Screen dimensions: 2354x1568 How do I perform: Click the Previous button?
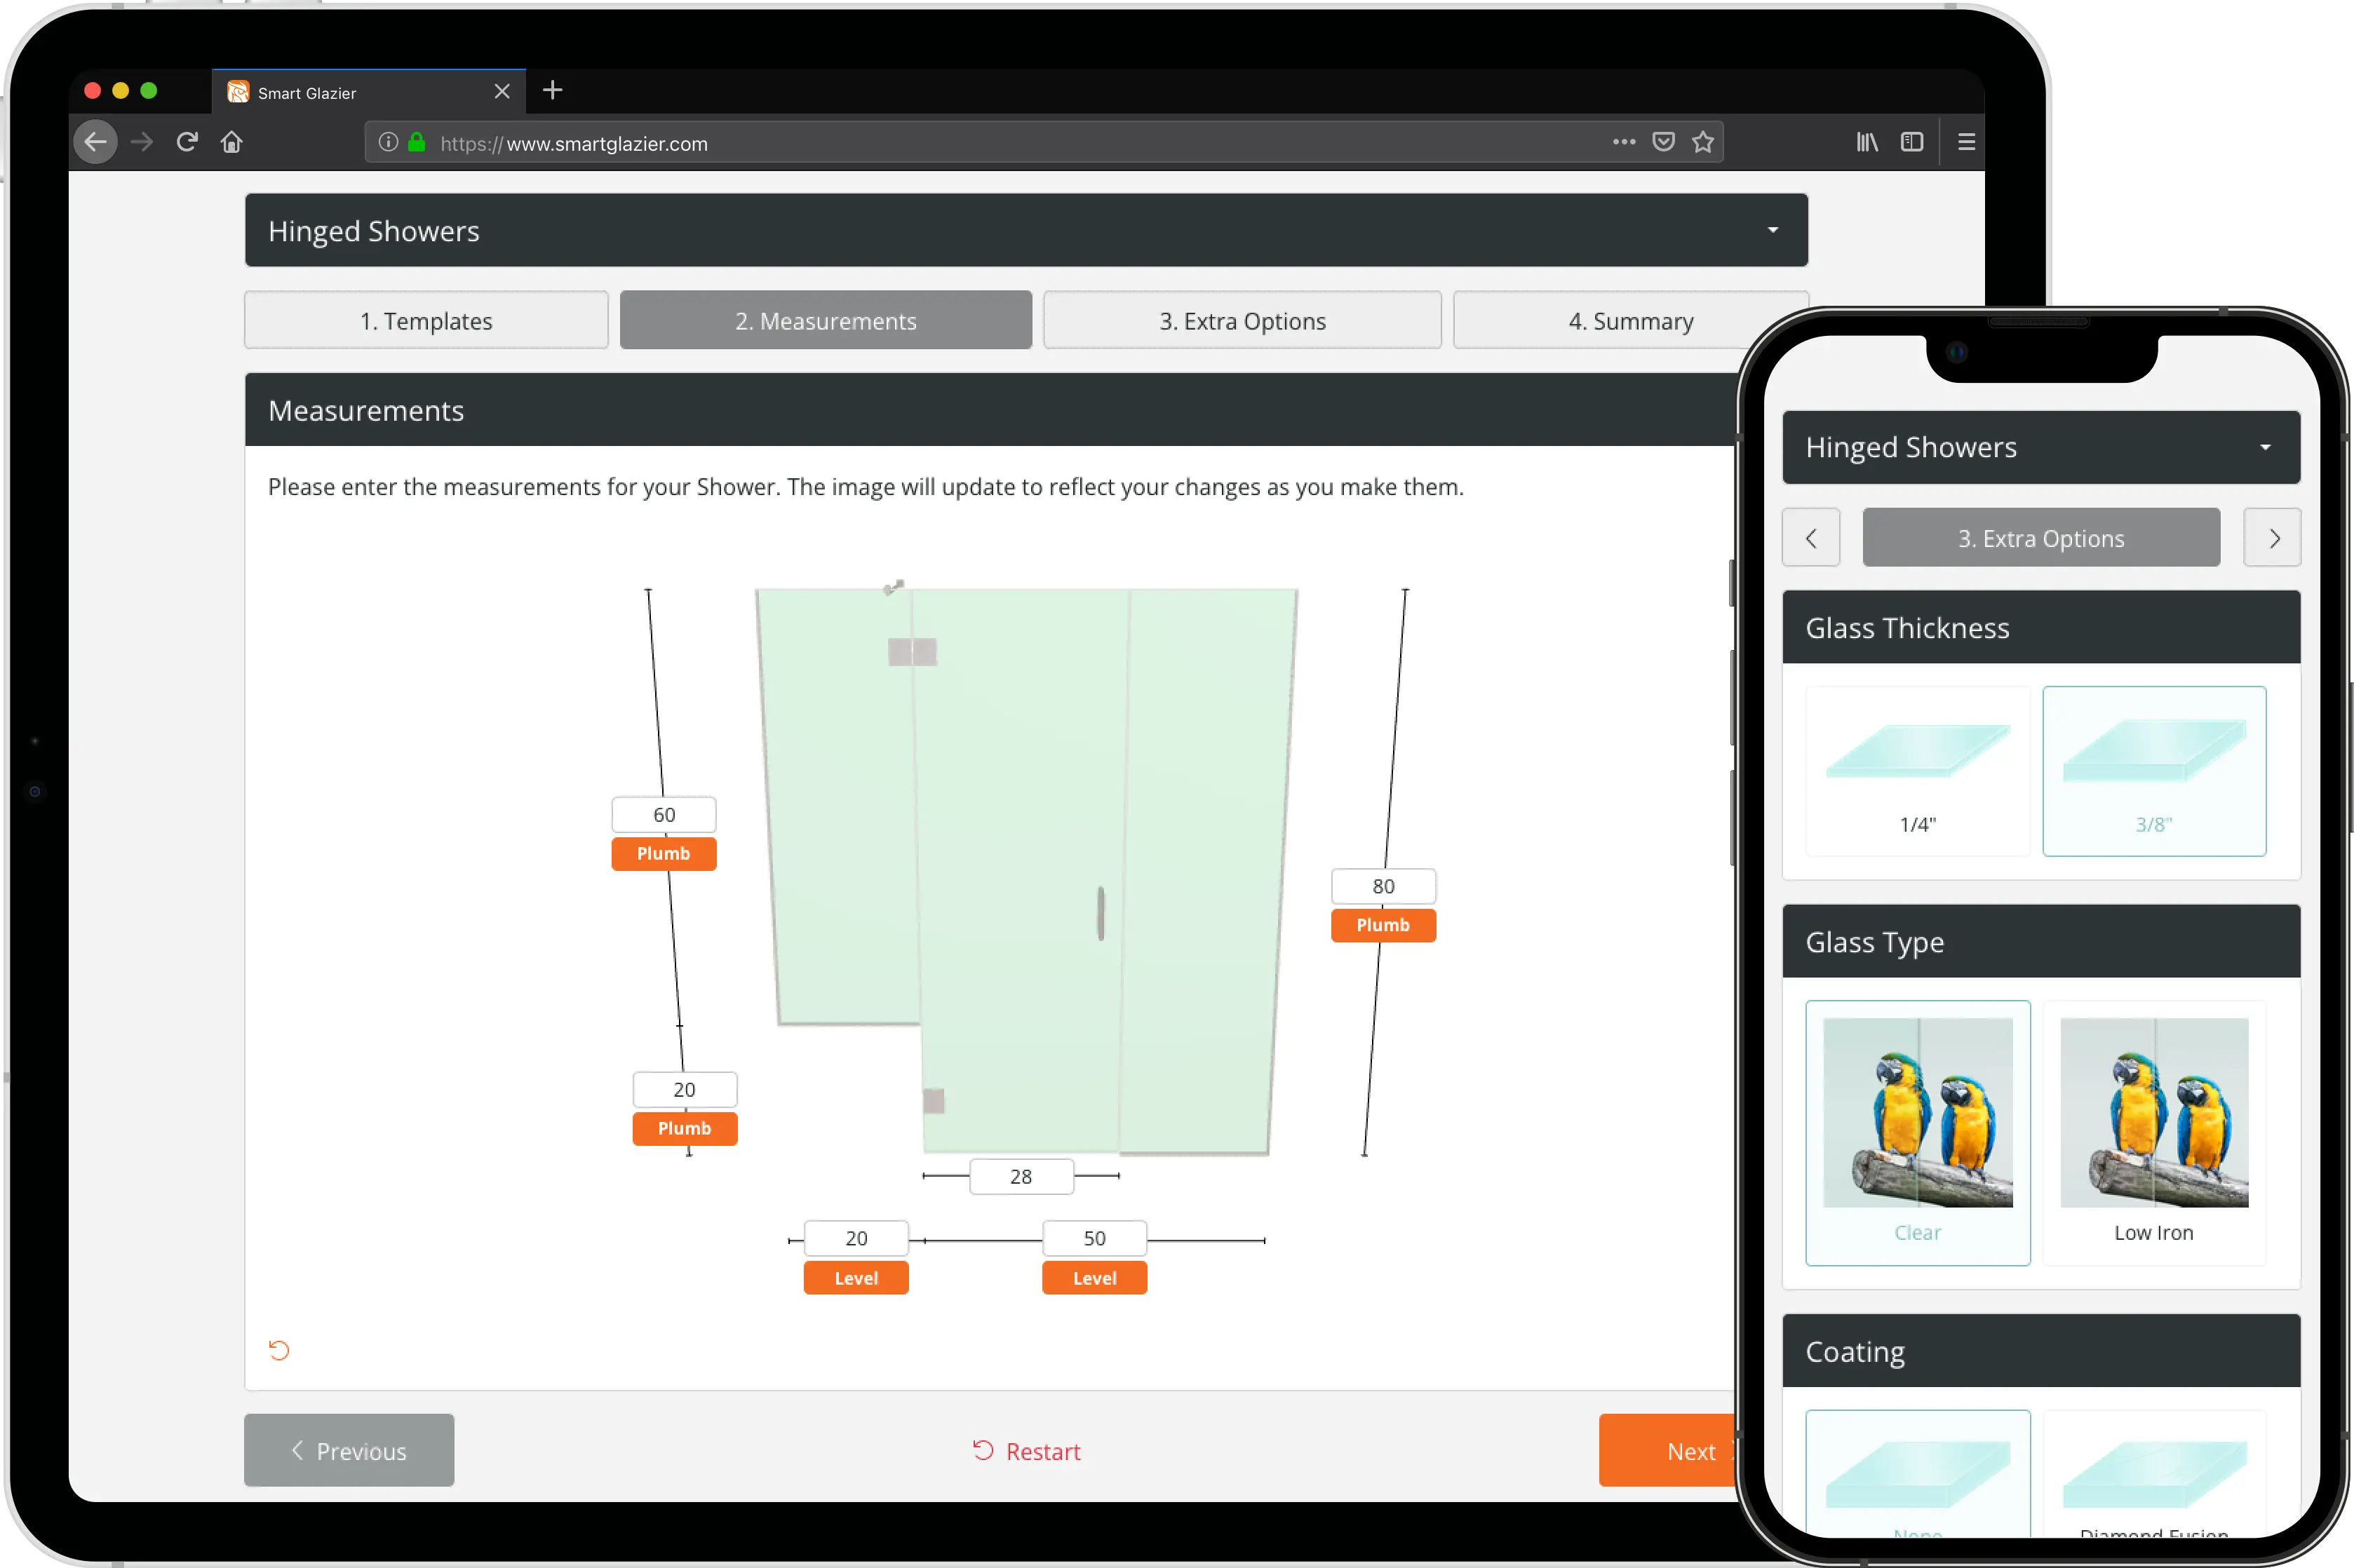point(349,1450)
